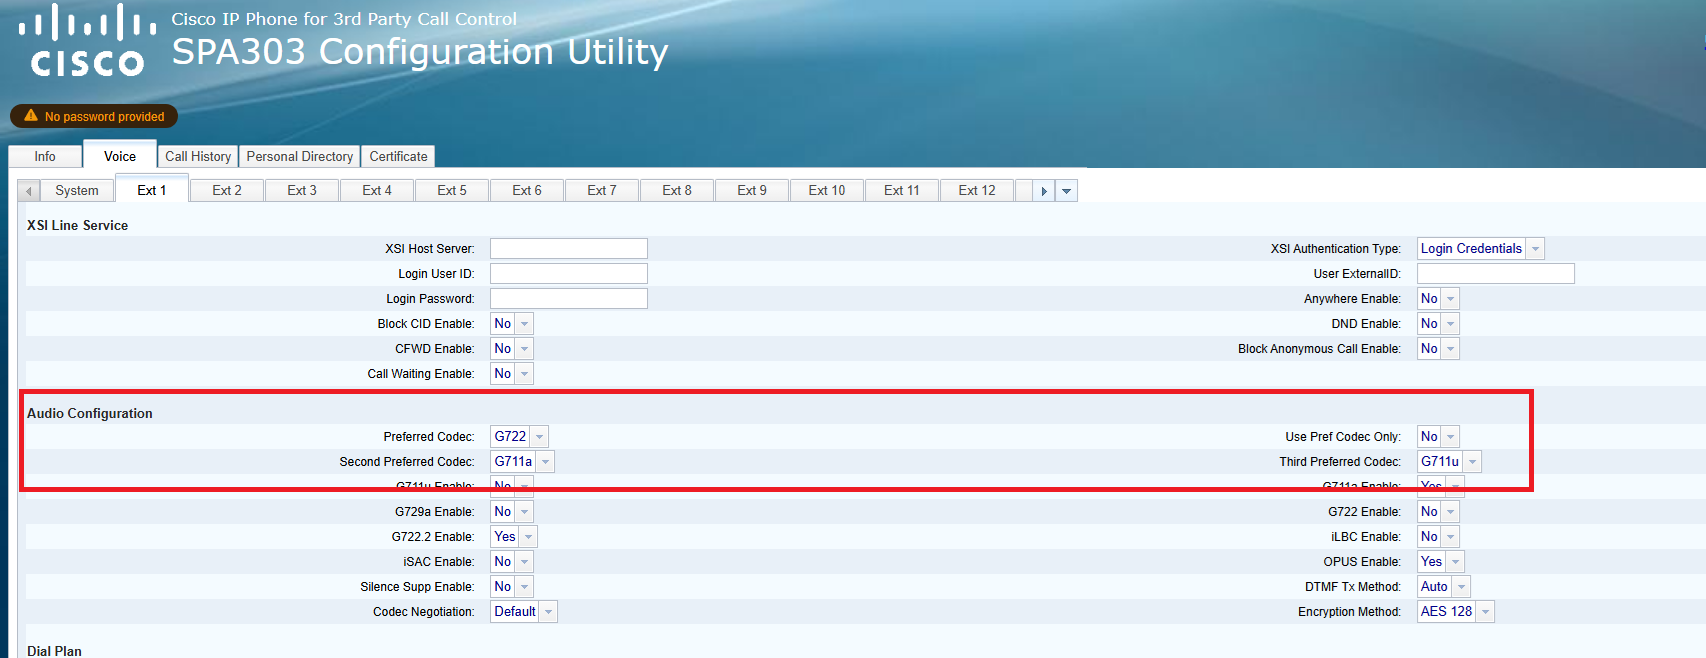Switch to the Ext 9 sub-tab

[x=752, y=191]
